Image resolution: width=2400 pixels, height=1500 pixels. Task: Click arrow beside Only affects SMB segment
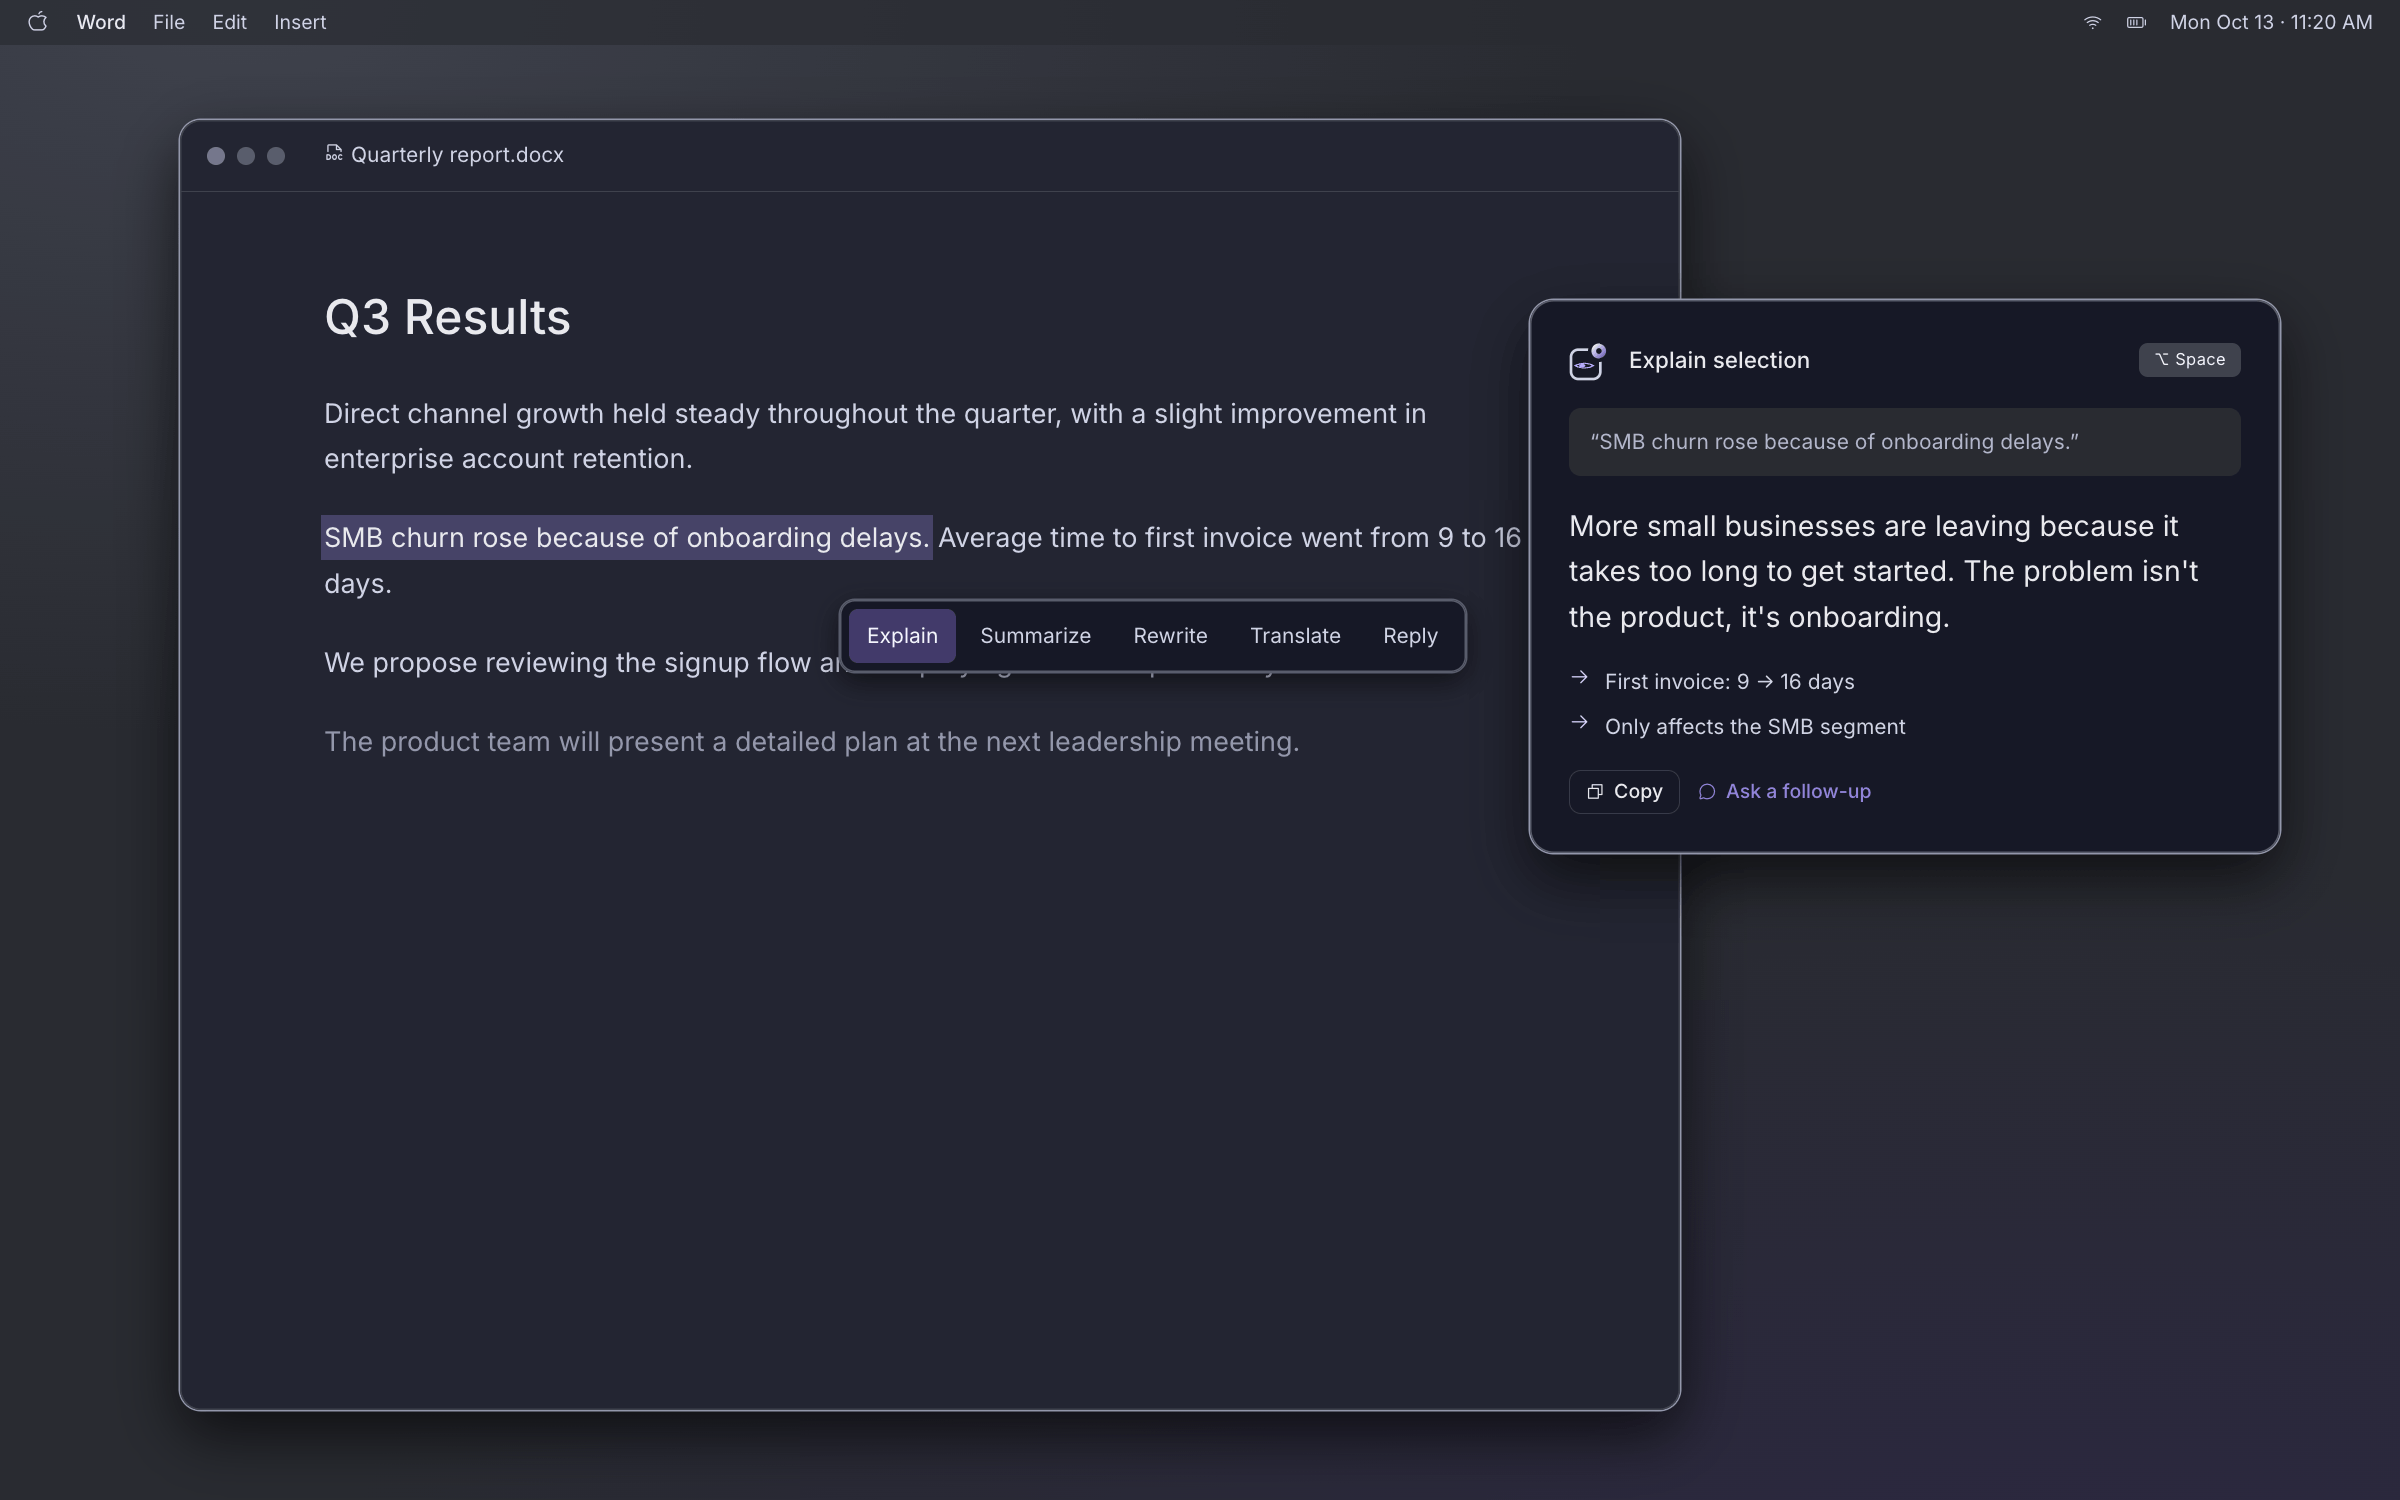(x=1580, y=723)
